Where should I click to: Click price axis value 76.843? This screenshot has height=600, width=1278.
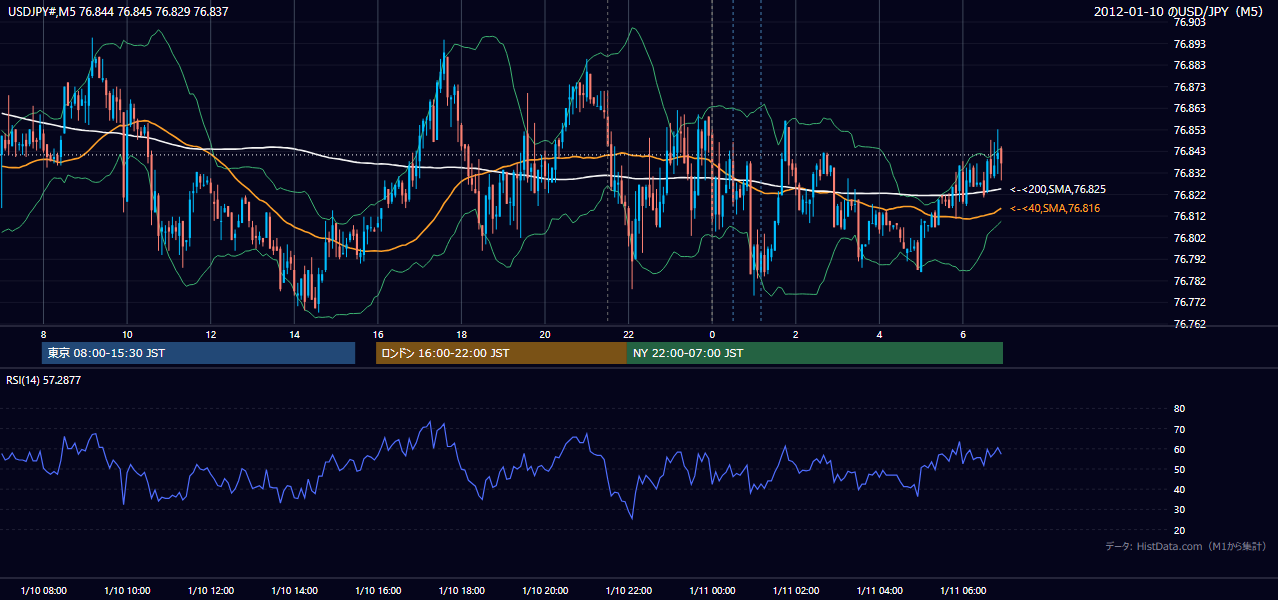(1189, 151)
